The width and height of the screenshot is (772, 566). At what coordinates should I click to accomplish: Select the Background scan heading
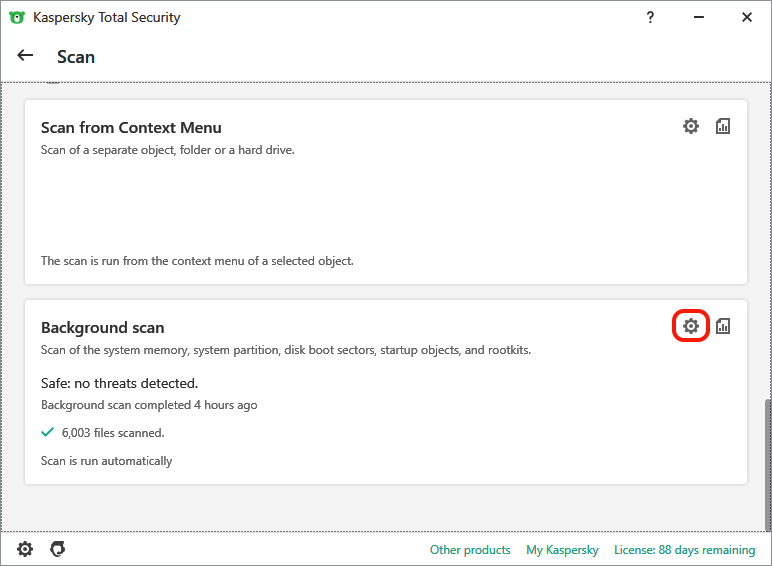click(x=102, y=328)
